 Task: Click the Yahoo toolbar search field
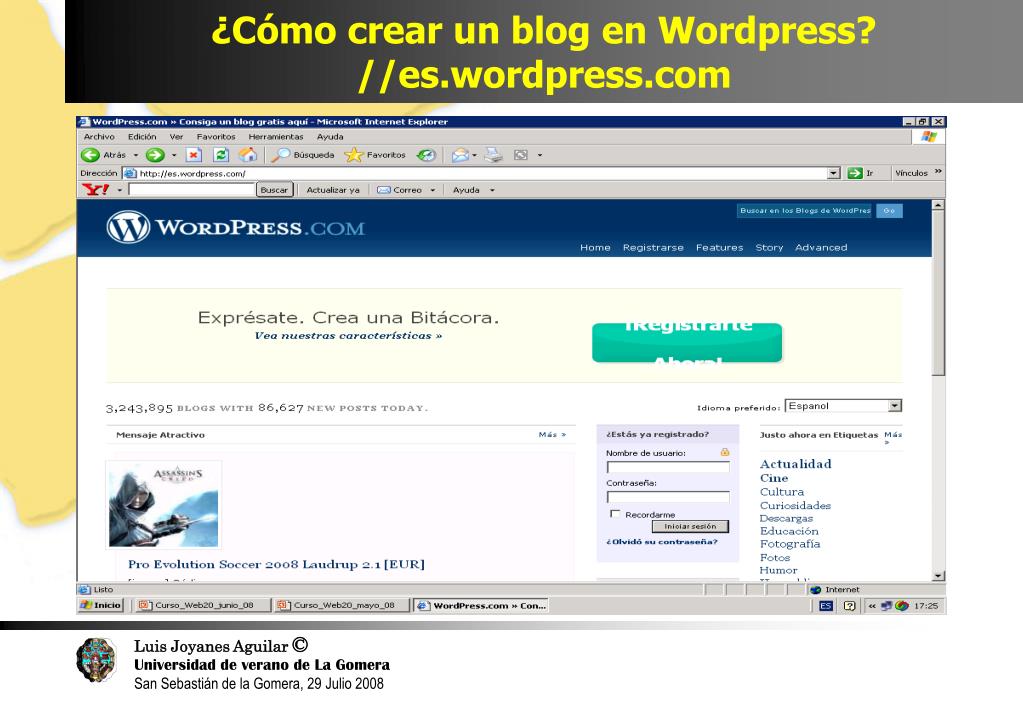(192, 190)
